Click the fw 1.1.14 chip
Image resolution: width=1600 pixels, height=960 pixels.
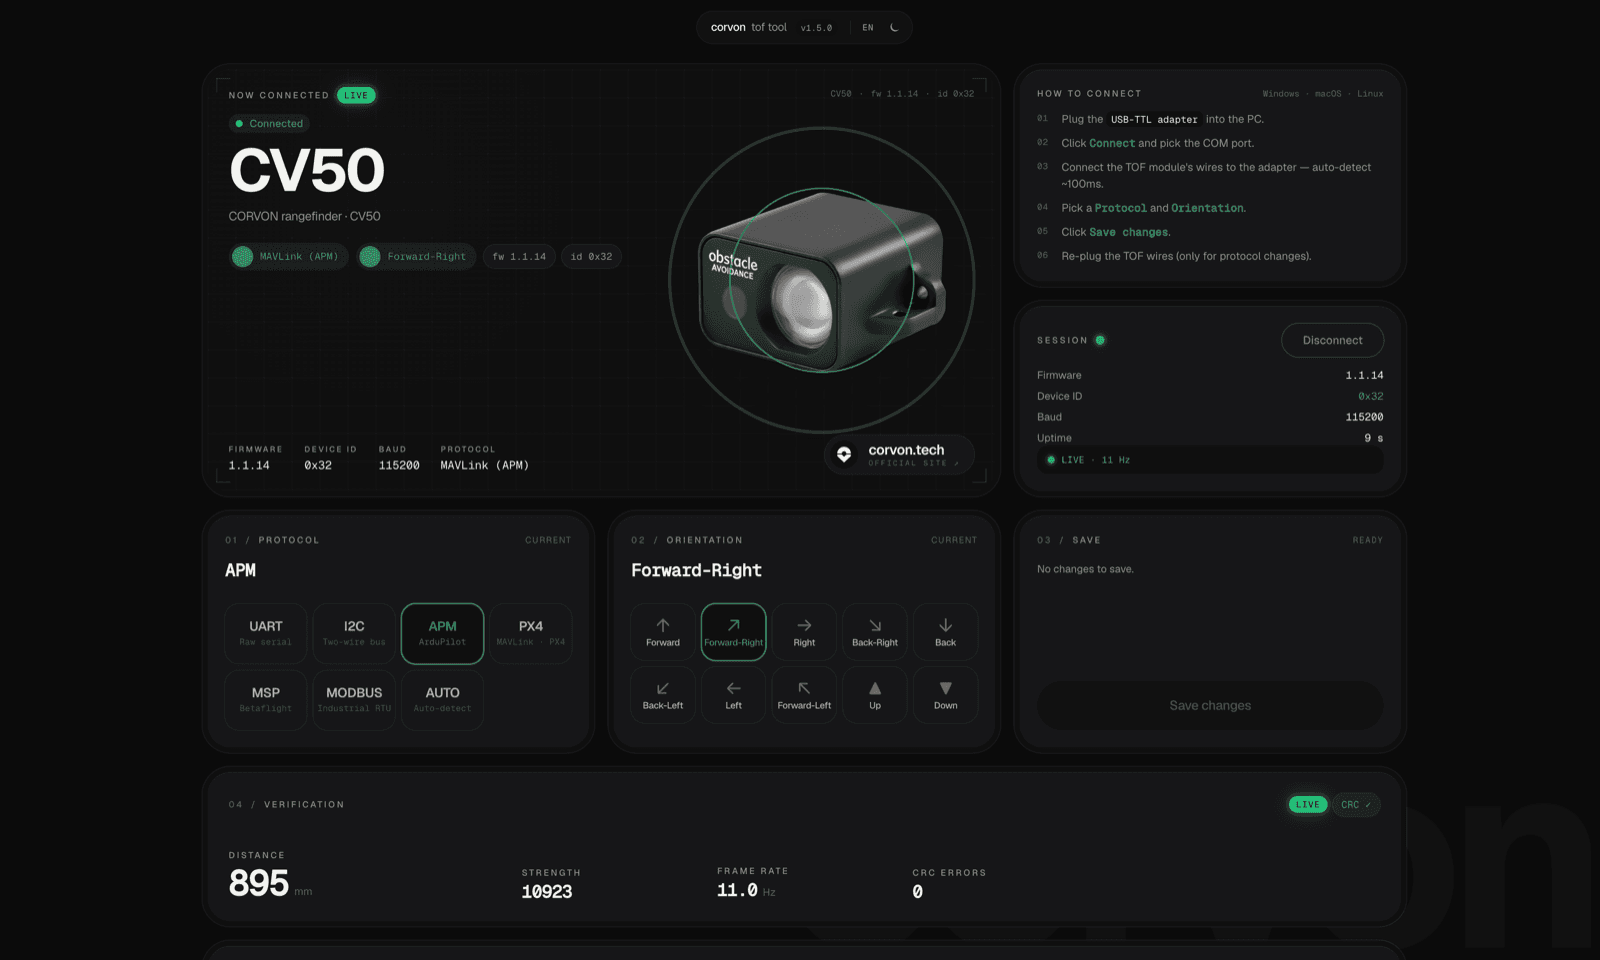(x=519, y=257)
